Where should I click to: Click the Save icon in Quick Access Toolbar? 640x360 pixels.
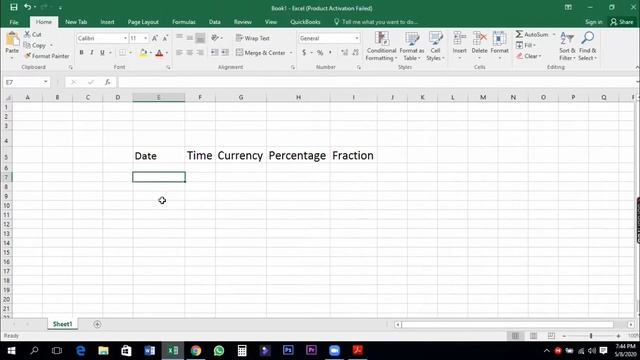tap(13, 7)
